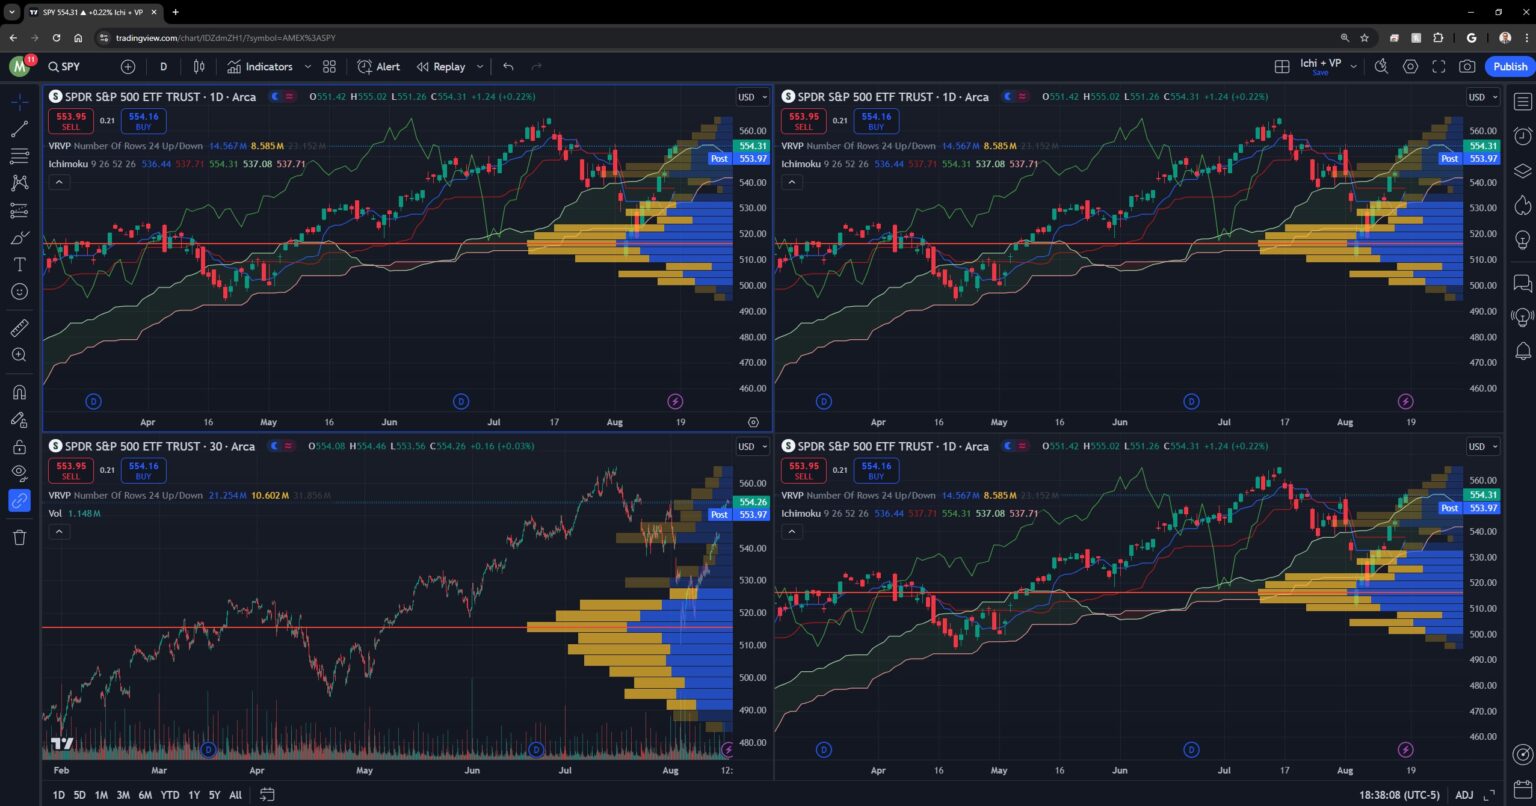Image resolution: width=1536 pixels, height=806 pixels.
Task: Switch to the YTD range
Action: click(169, 794)
